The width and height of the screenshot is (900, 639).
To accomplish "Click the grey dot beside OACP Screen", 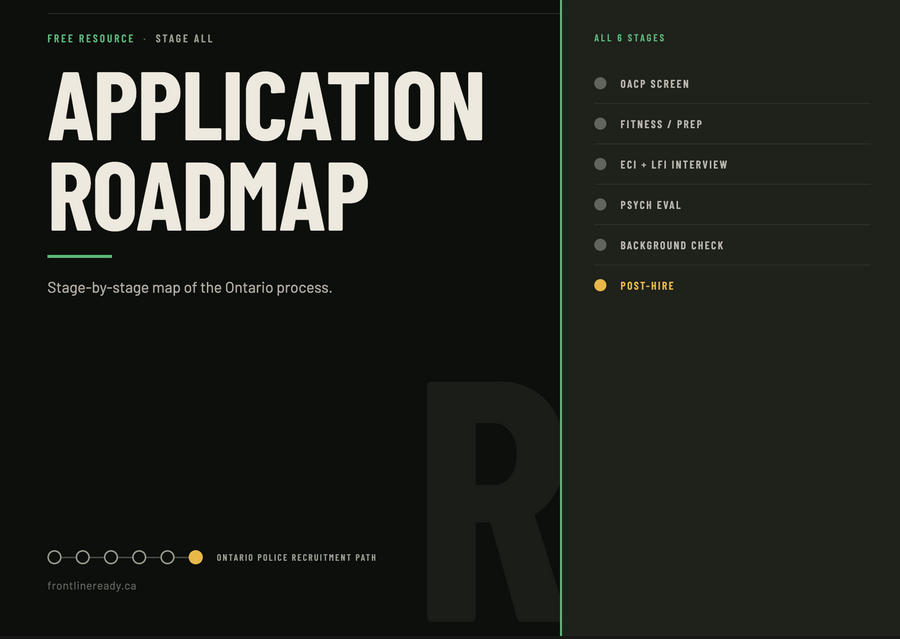I will pyautogui.click(x=600, y=83).
